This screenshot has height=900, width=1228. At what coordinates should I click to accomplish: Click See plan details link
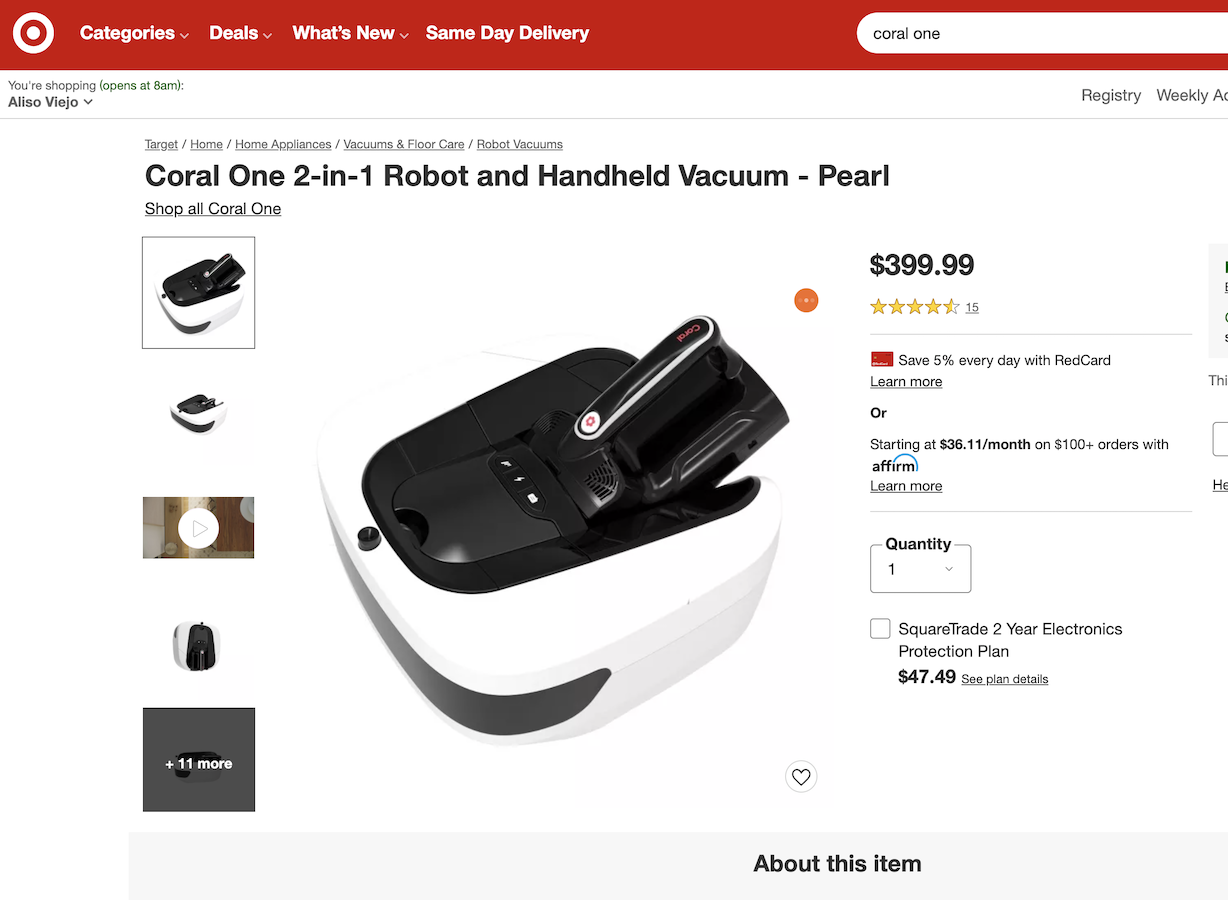[x=1005, y=679]
